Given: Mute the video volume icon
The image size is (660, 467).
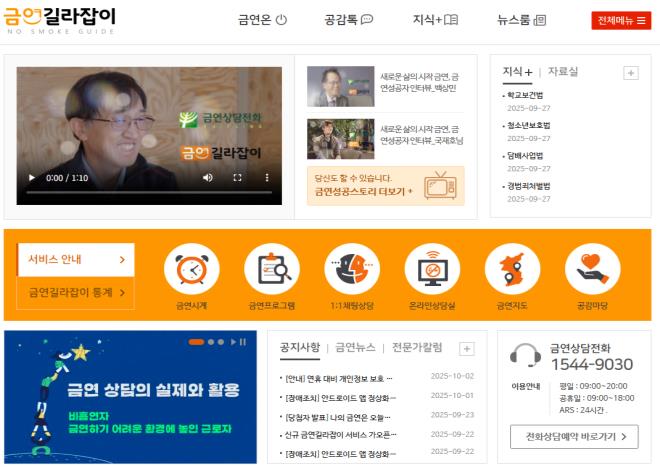Looking at the screenshot, I should point(208,178).
